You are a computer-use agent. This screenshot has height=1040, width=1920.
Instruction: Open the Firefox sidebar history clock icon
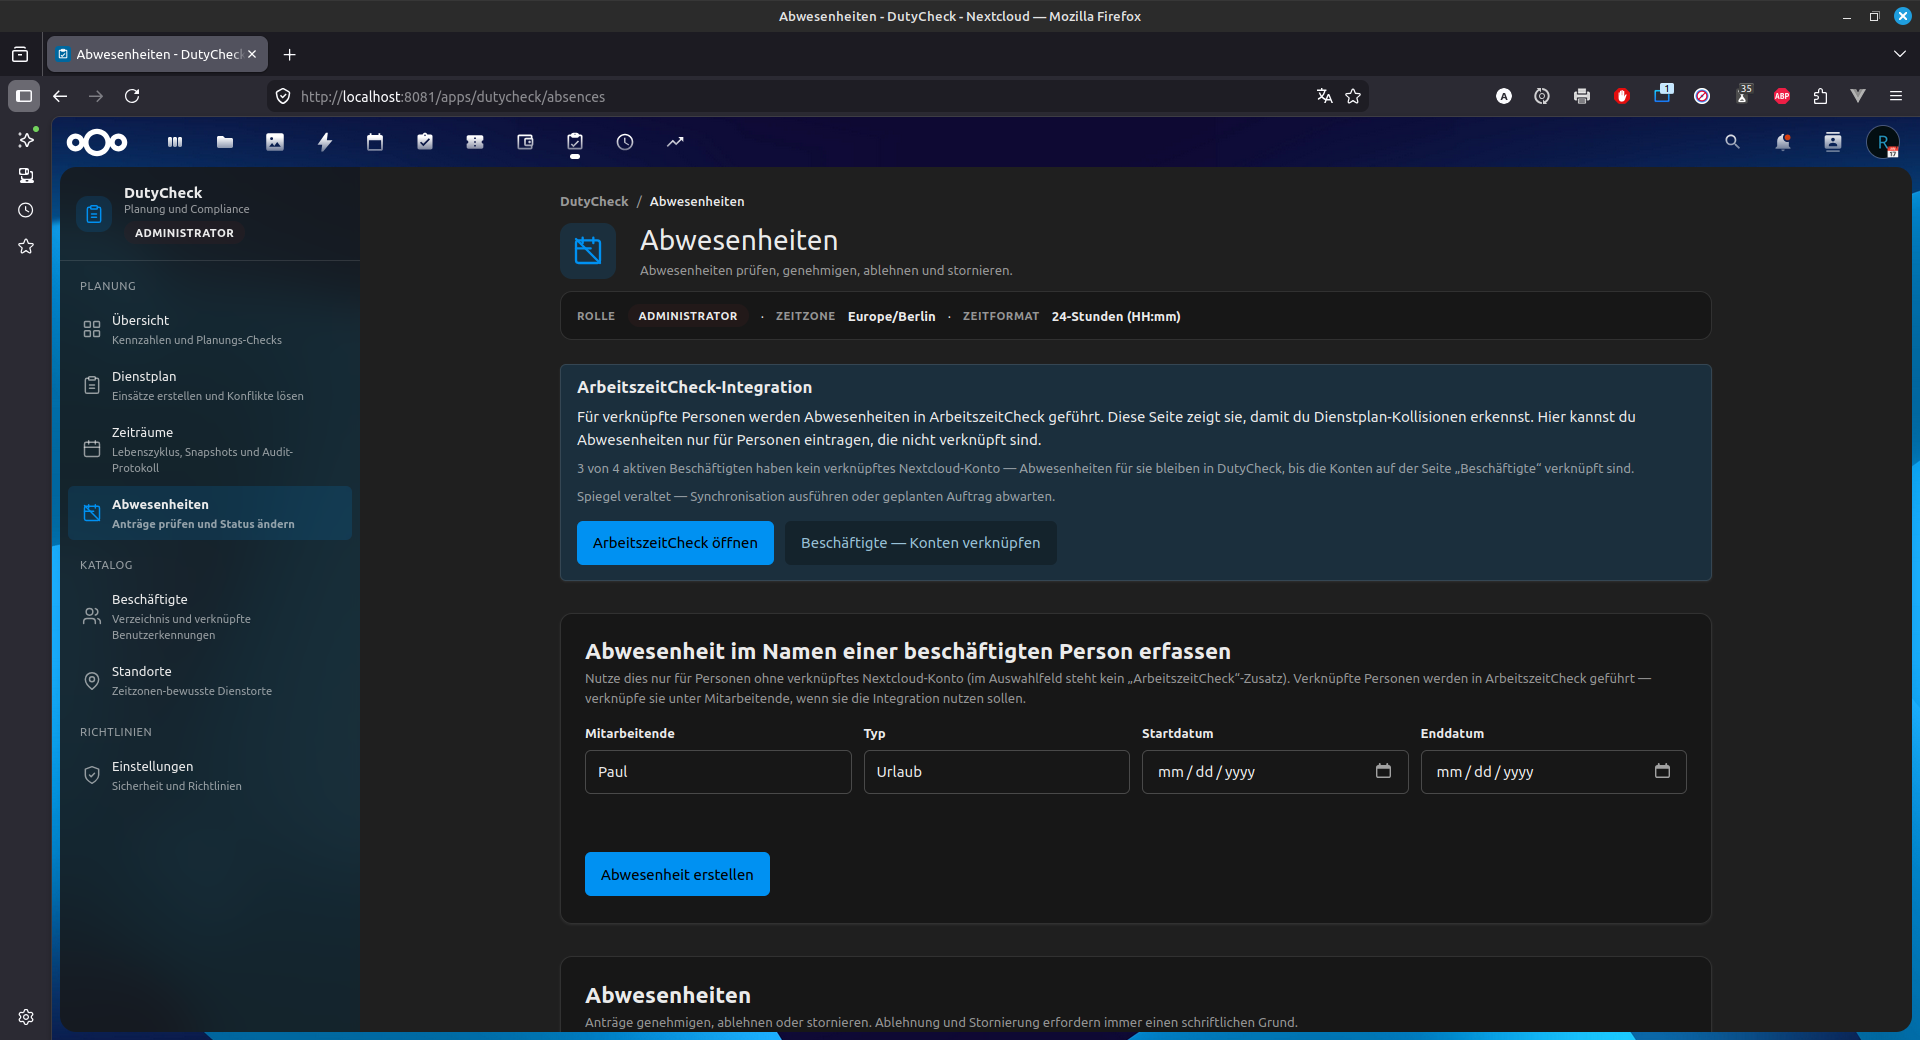(x=26, y=210)
